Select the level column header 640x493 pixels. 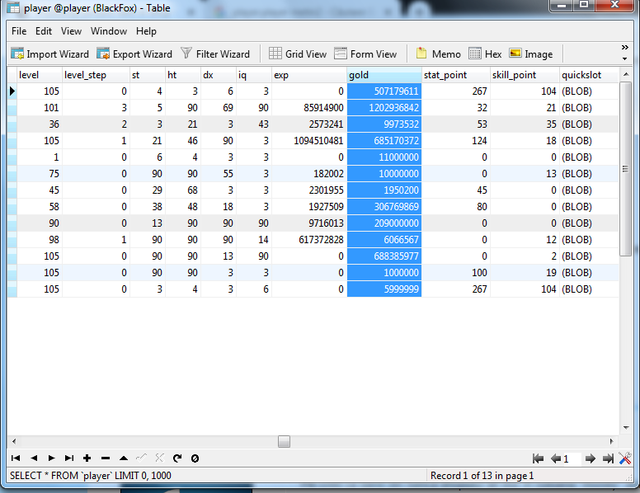[x=40, y=75]
